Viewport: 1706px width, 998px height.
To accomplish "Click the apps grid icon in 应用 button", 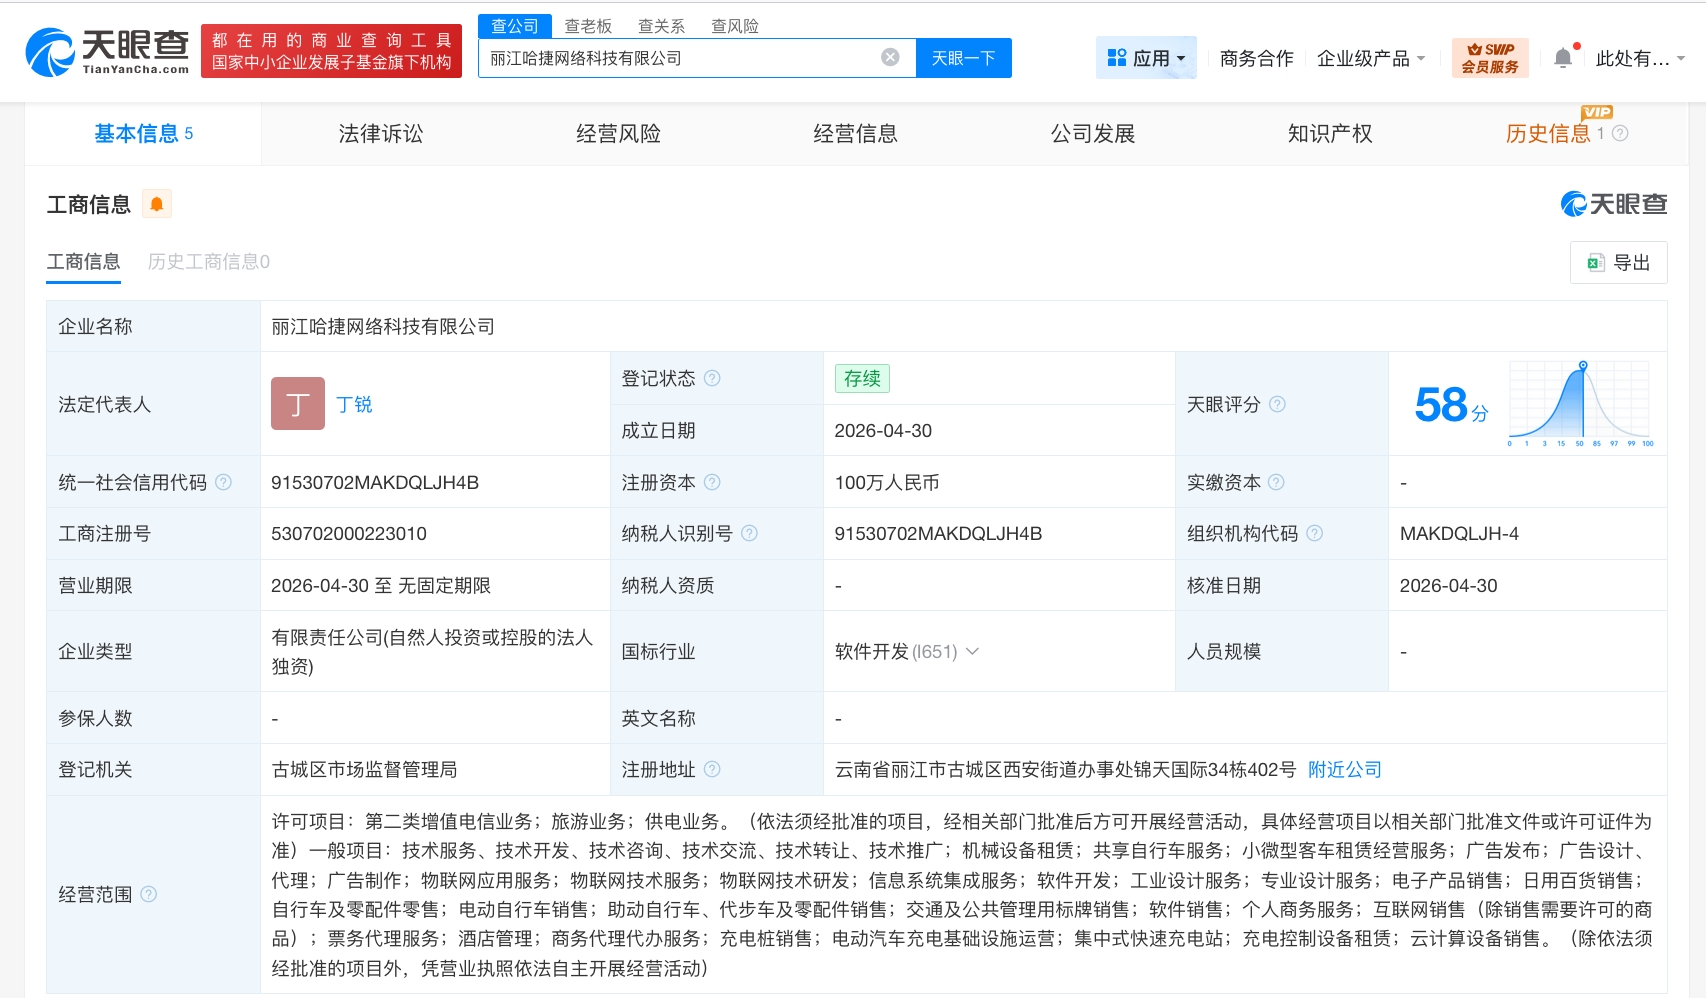I will 1117,58.
